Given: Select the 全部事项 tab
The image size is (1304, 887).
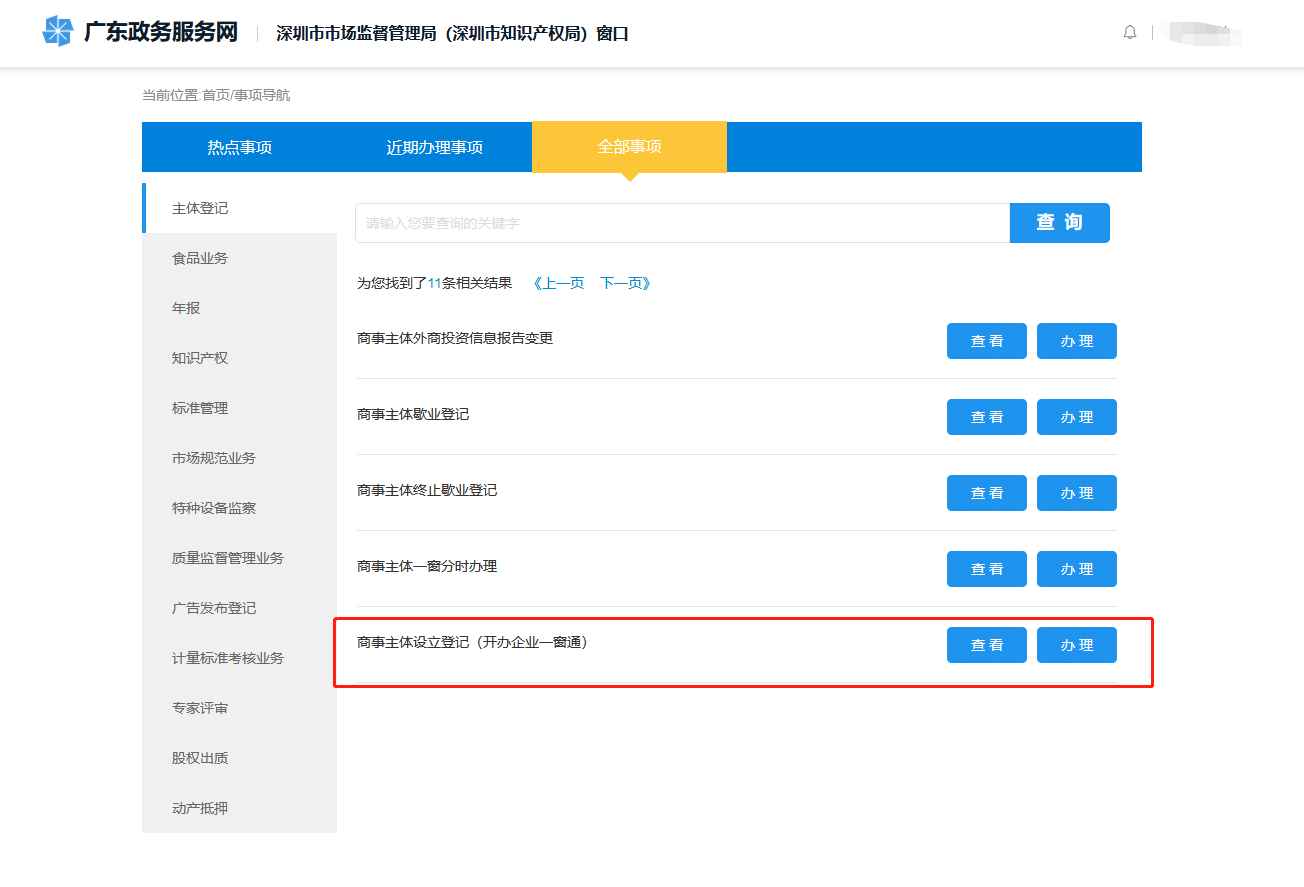Looking at the screenshot, I should [629, 147].
